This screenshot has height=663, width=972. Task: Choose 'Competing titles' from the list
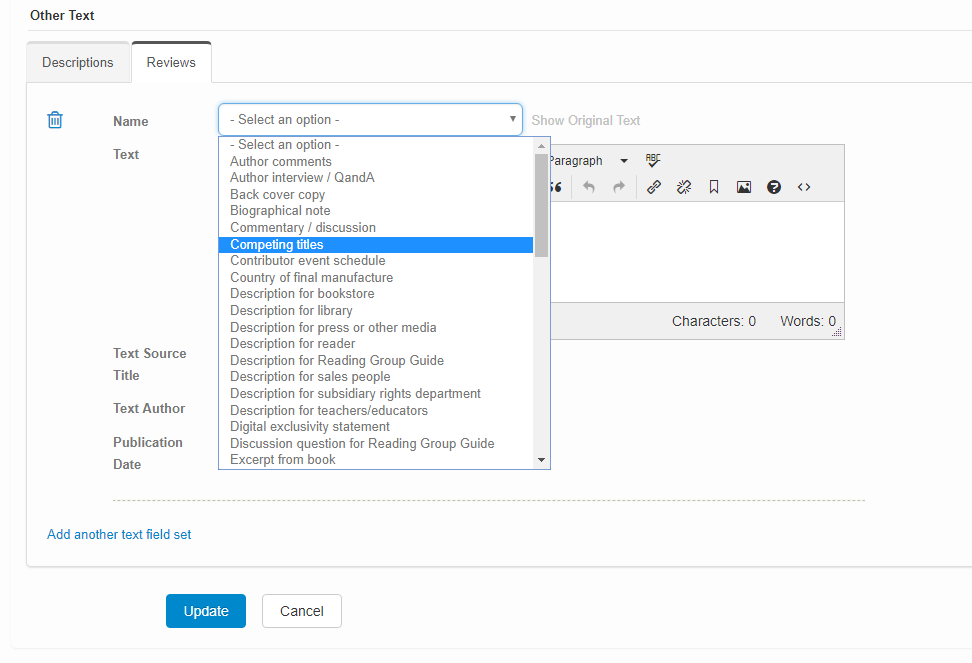276,244
